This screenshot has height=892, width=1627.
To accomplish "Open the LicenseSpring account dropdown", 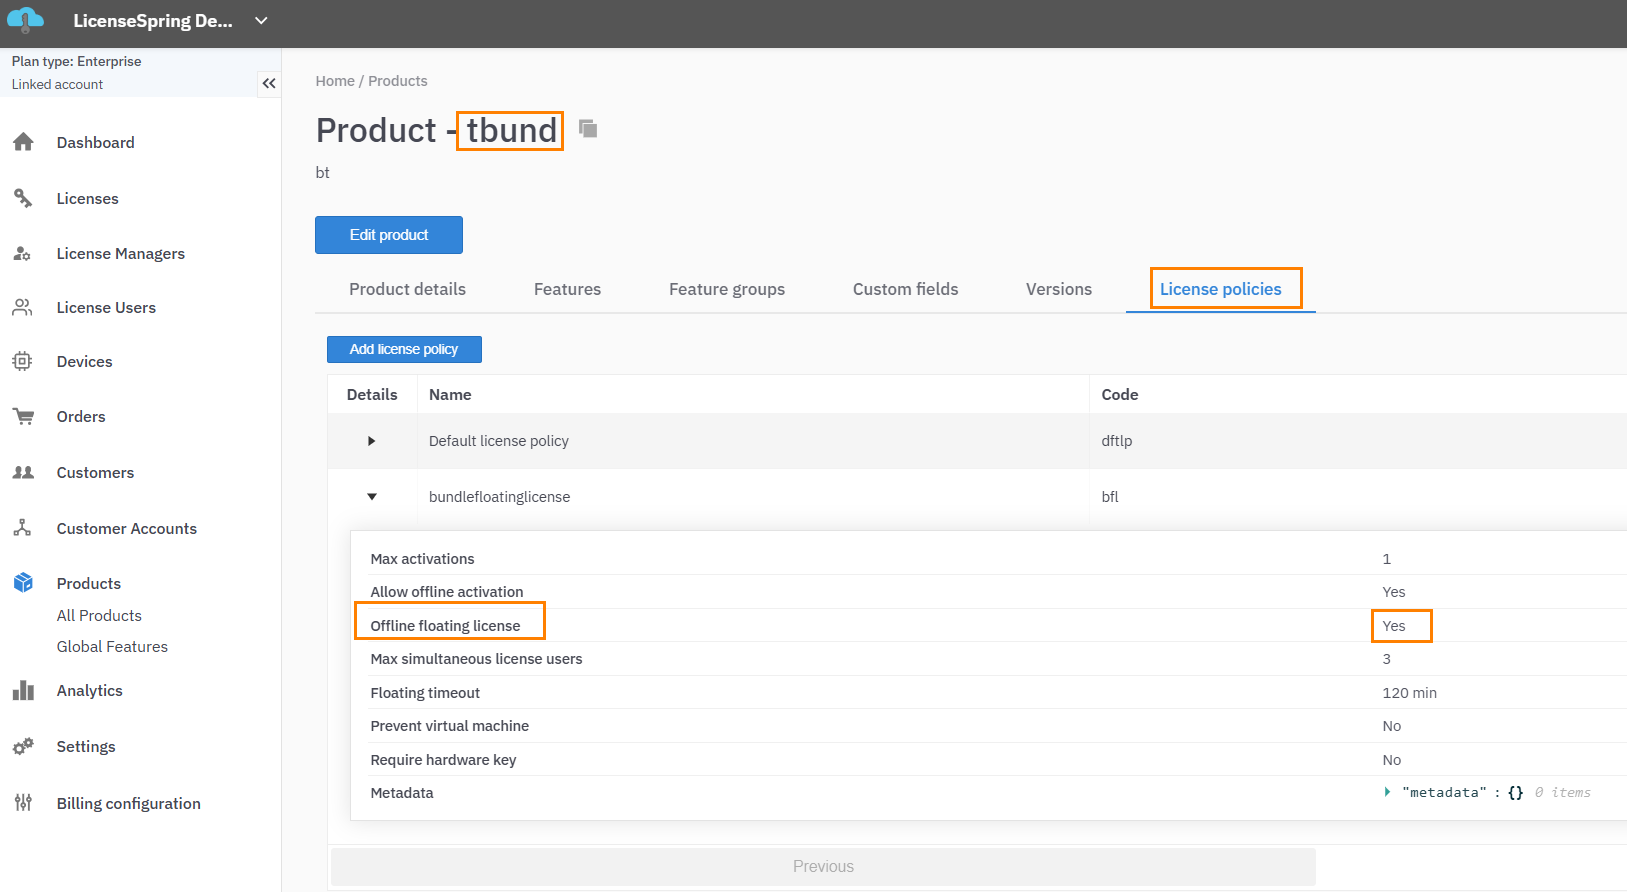I will pos(261,21).
